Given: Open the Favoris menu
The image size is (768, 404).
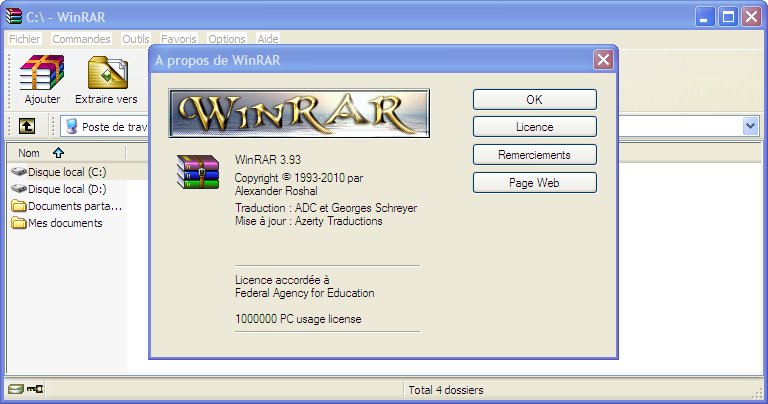Looking at the screenshot, I should 179,39.
